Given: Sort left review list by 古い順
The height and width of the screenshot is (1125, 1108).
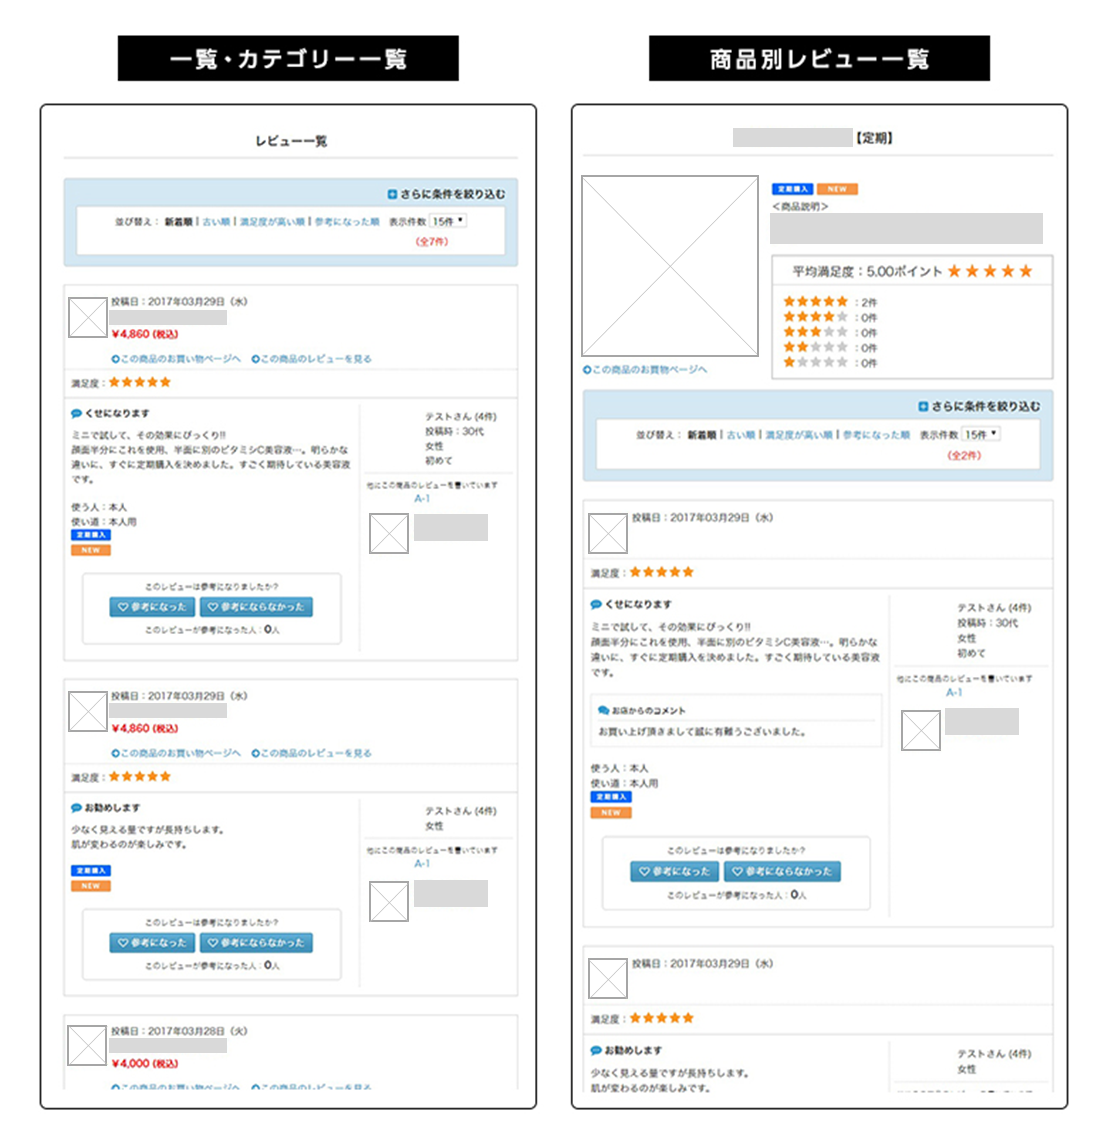Looking at the screenshot, I should coord(216,222).
